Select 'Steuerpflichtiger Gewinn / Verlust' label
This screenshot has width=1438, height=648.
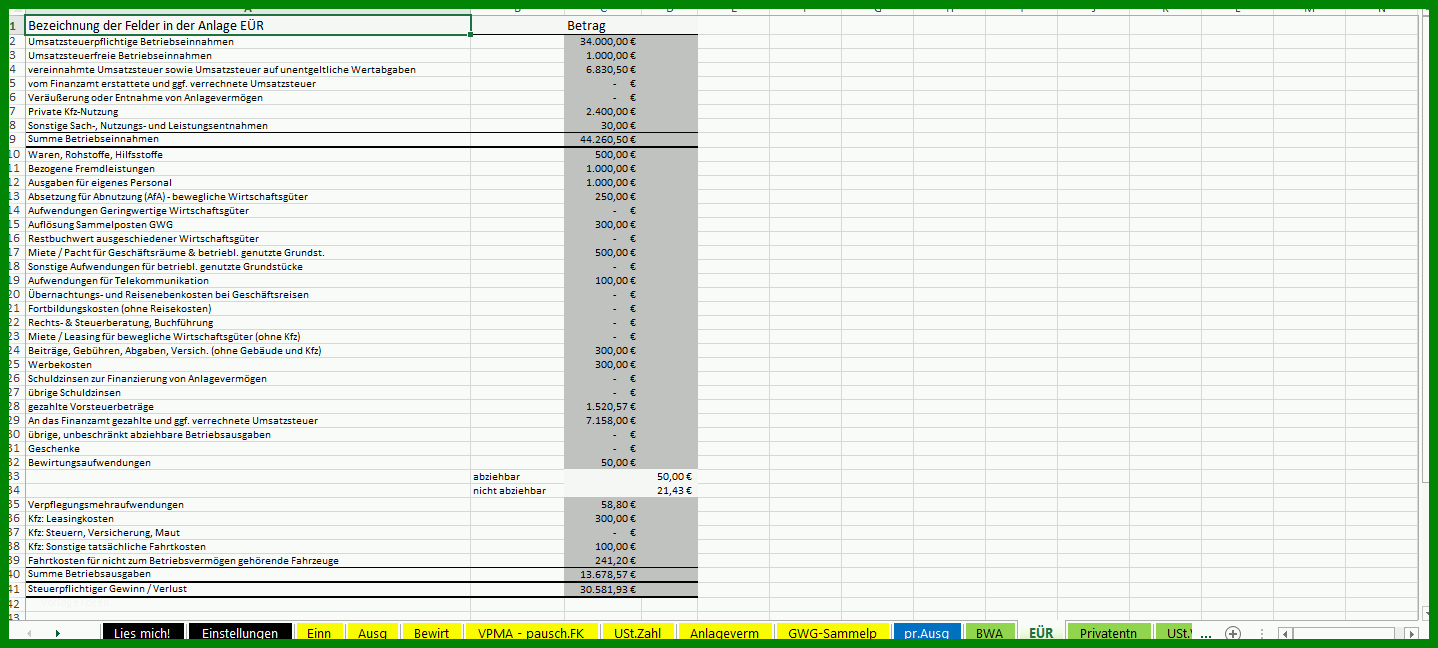(107, 589)
